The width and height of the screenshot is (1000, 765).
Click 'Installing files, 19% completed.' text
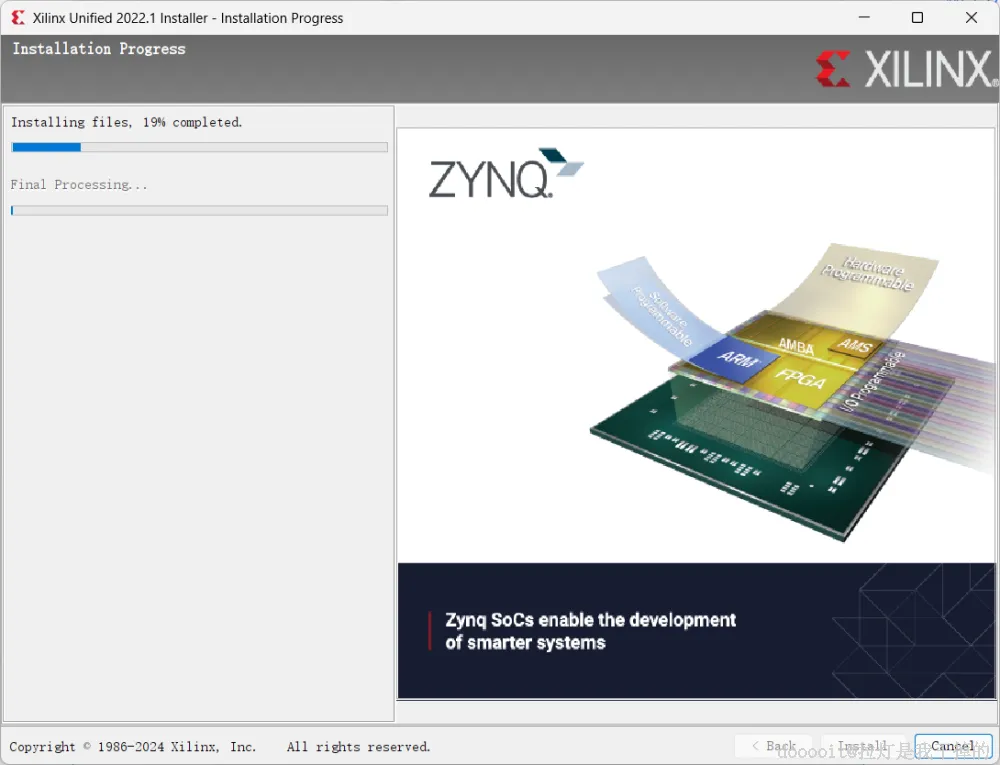tap(126, 122)
